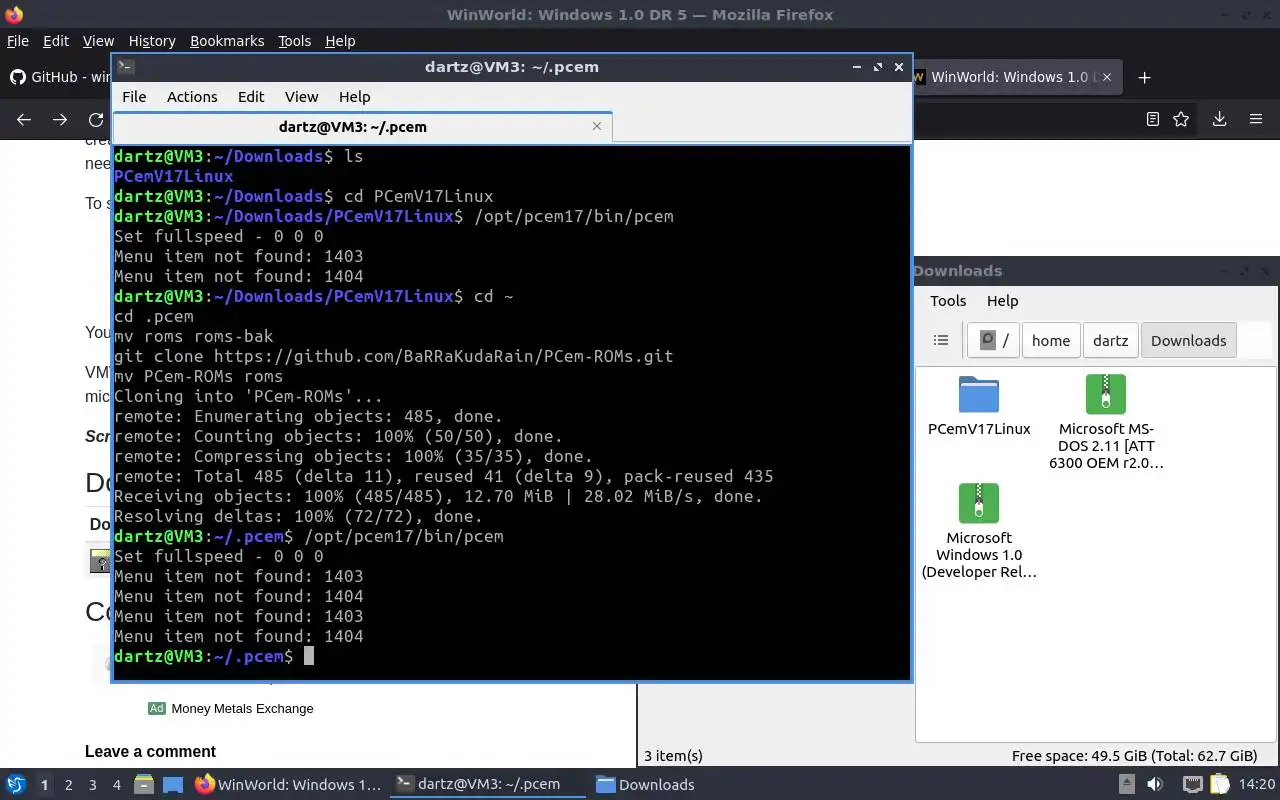Bookmark this page with the star icon

[x=1181, y=119]
